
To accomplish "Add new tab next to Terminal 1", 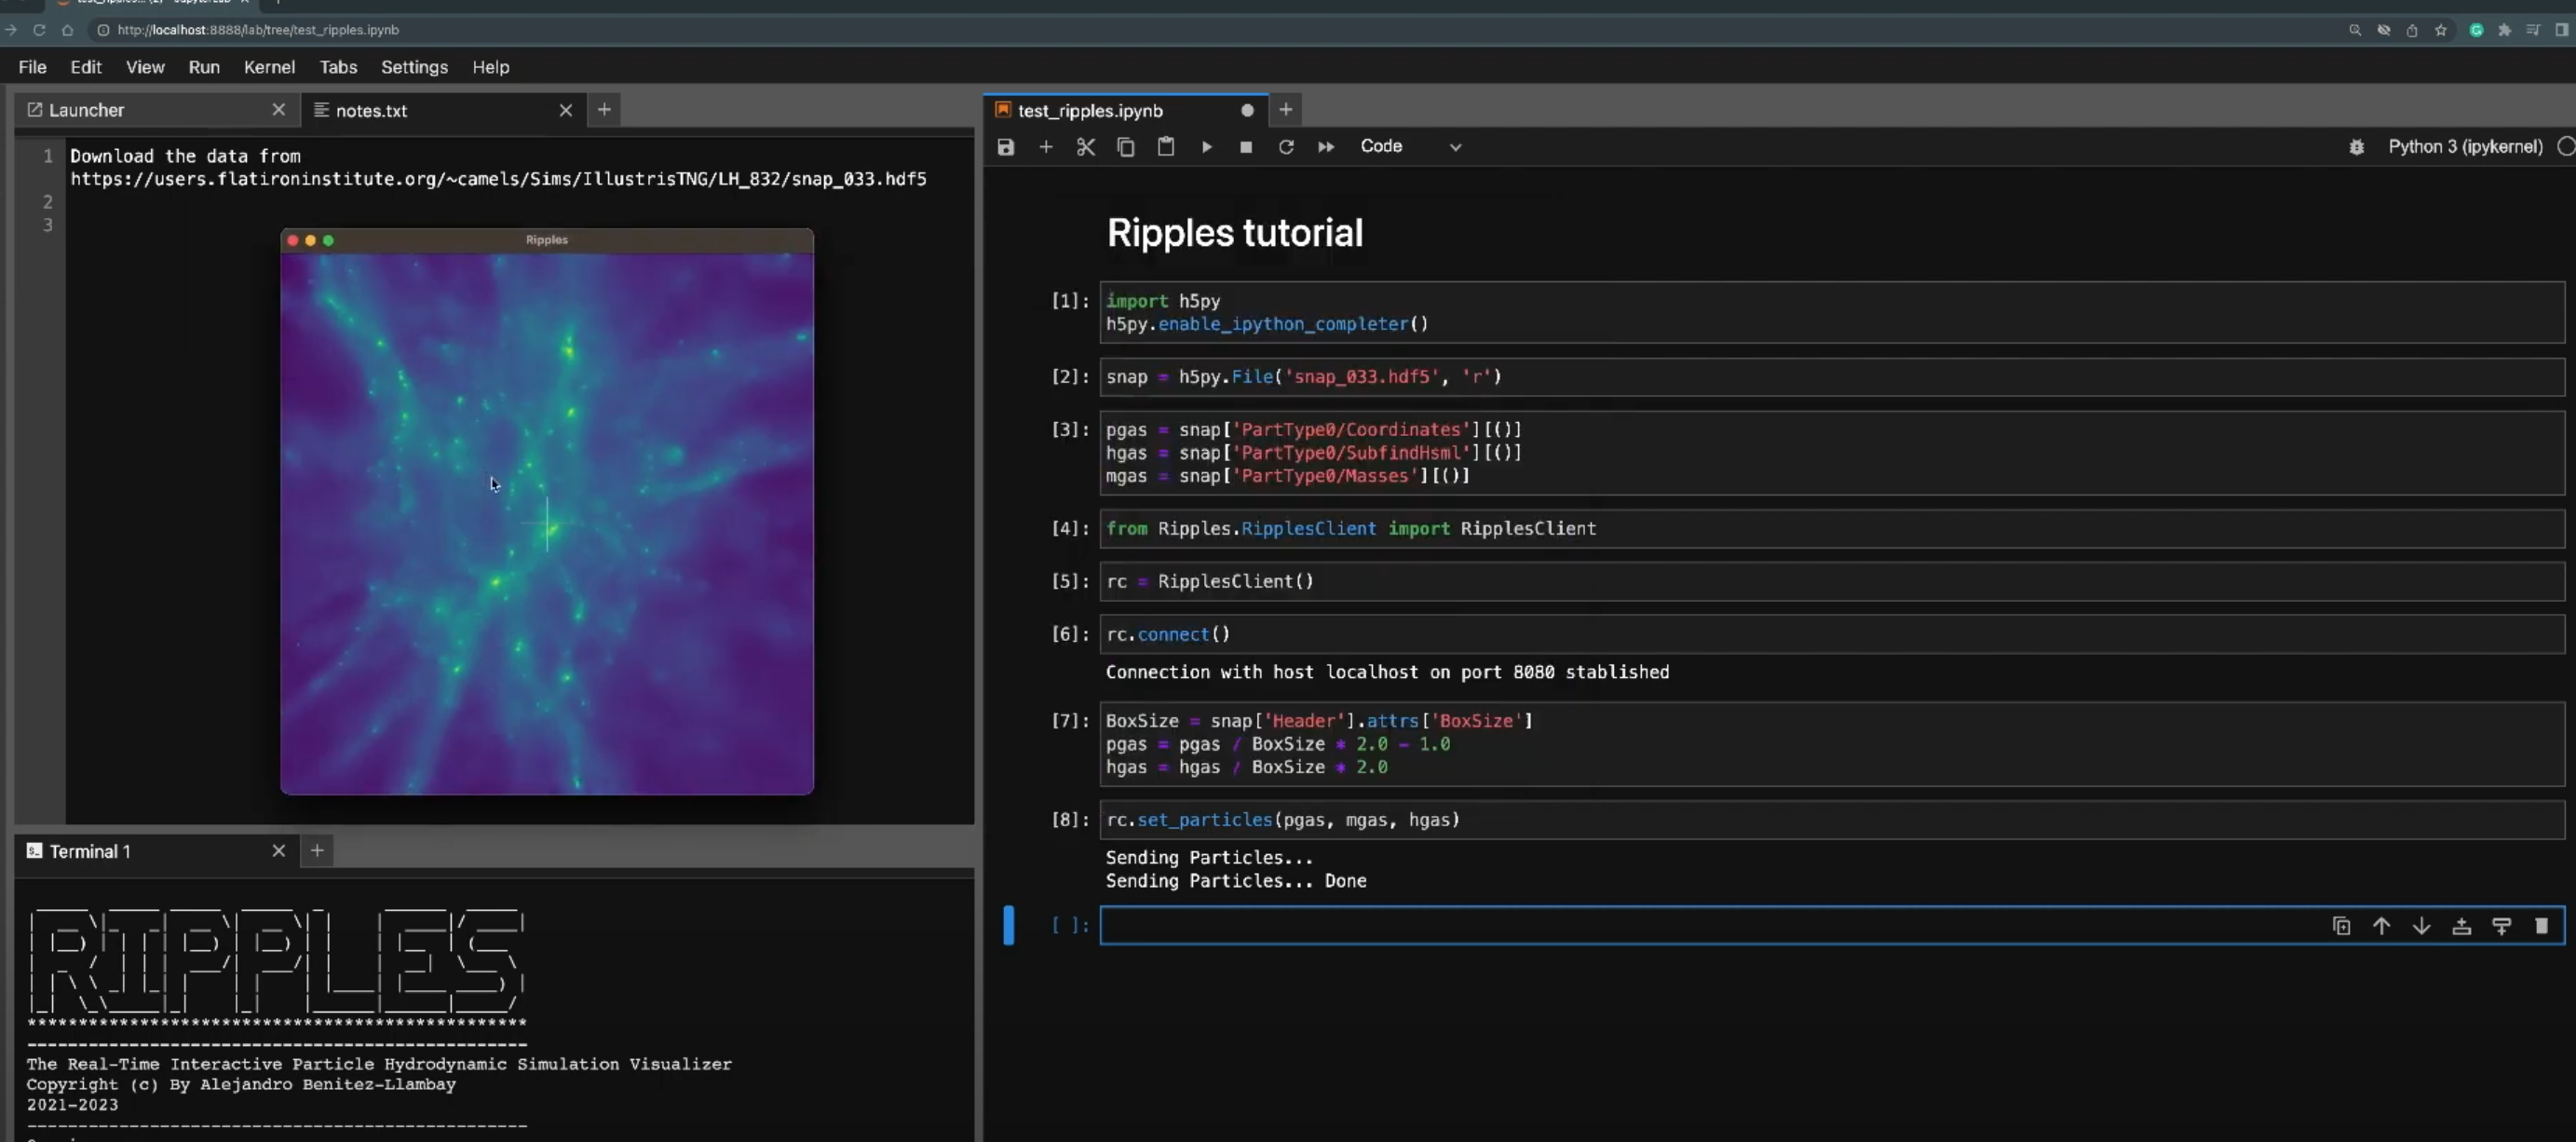I will (x=317, y=851).
